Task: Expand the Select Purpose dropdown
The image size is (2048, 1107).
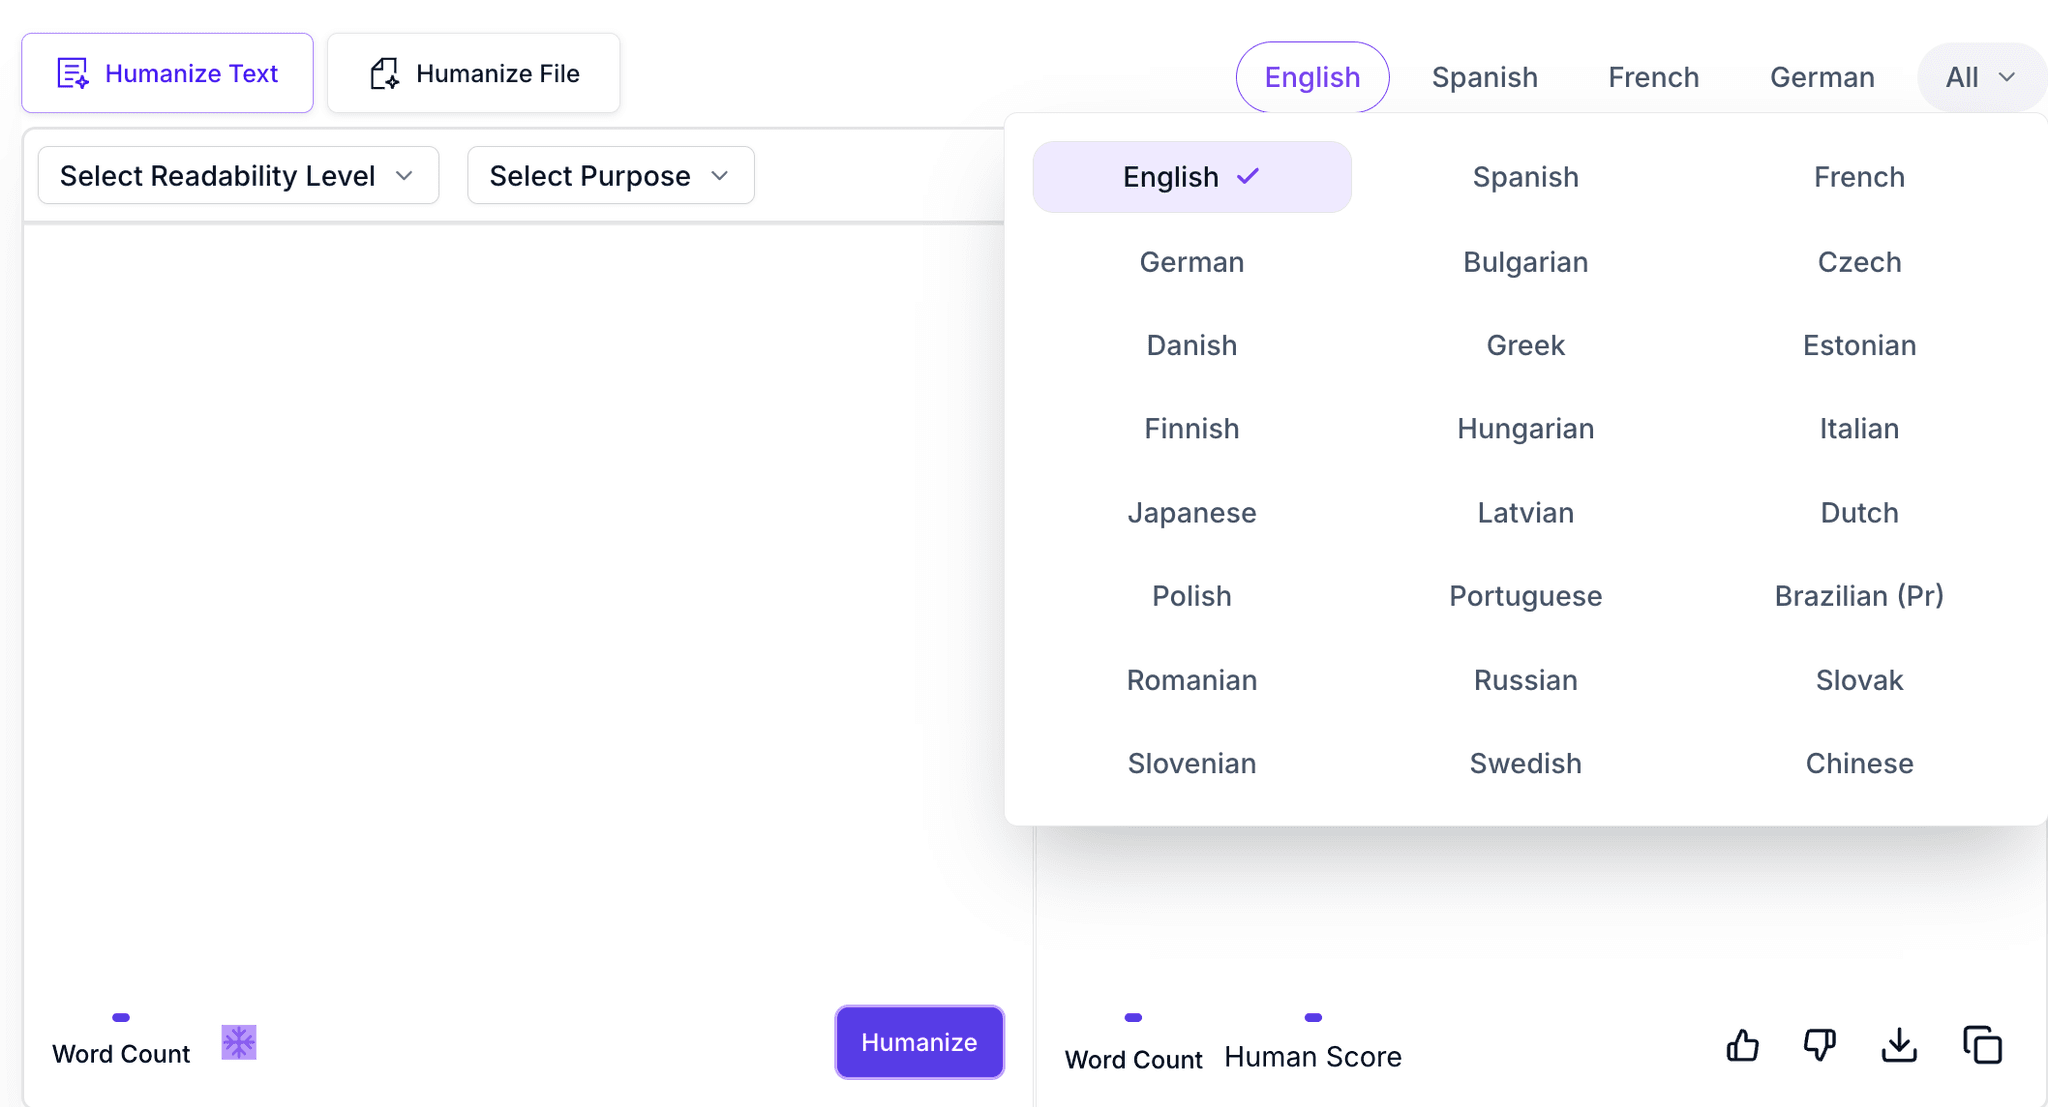Action: [x=610, y=176]
